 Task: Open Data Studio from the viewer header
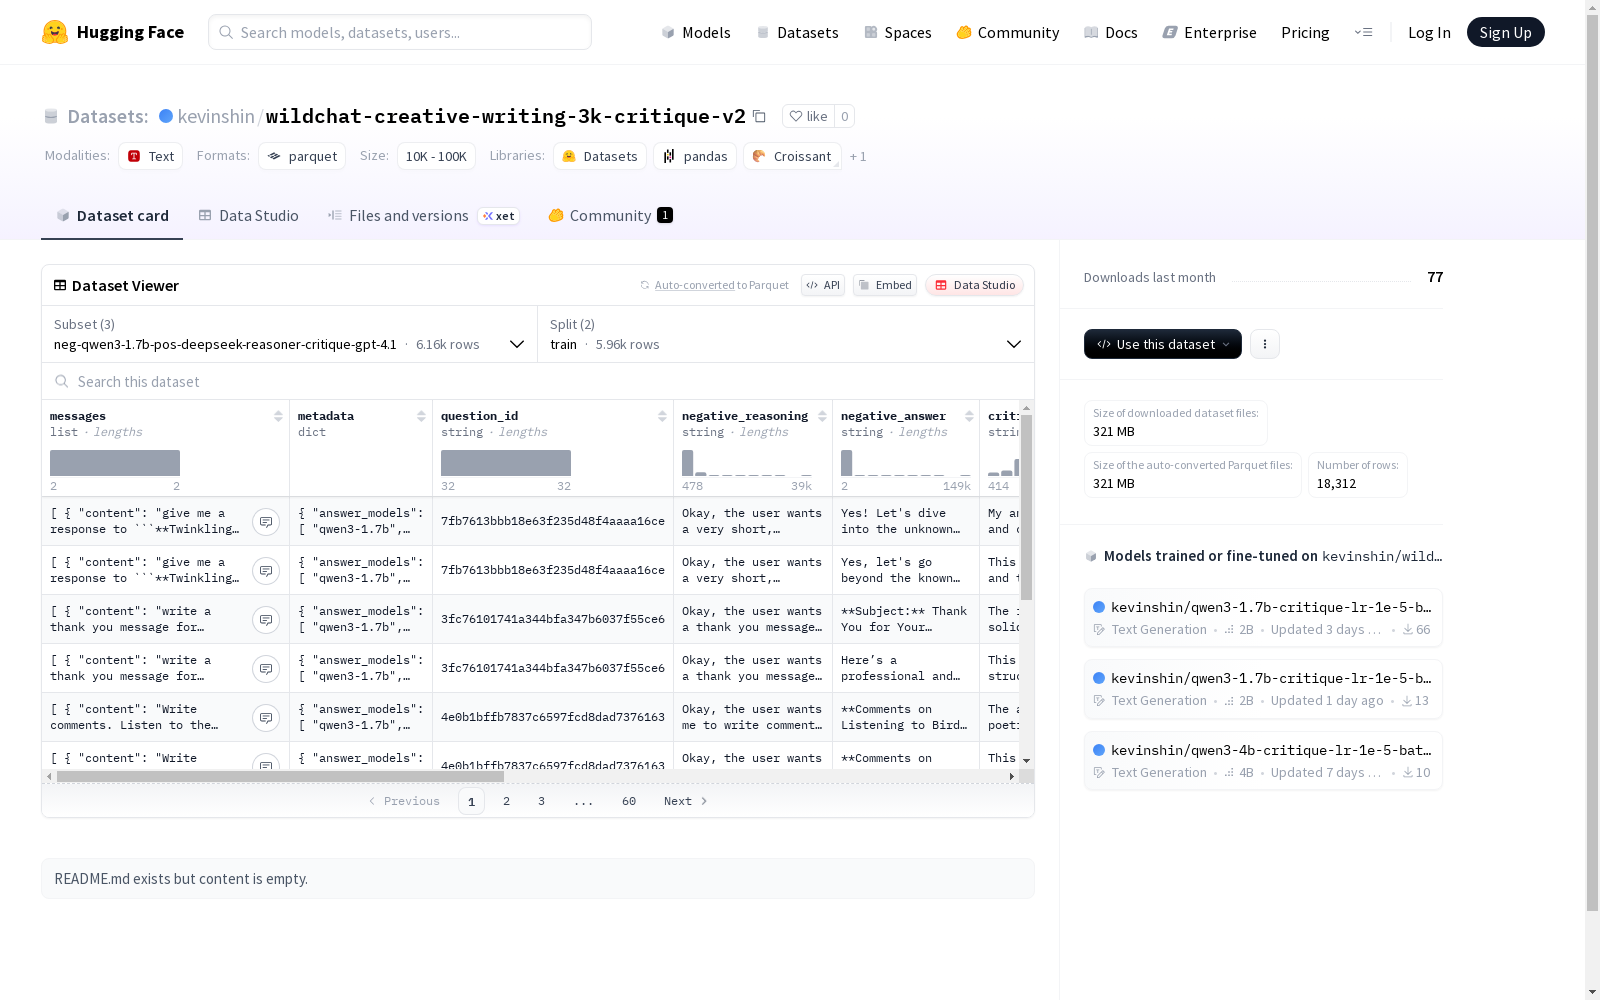(974, 285)
